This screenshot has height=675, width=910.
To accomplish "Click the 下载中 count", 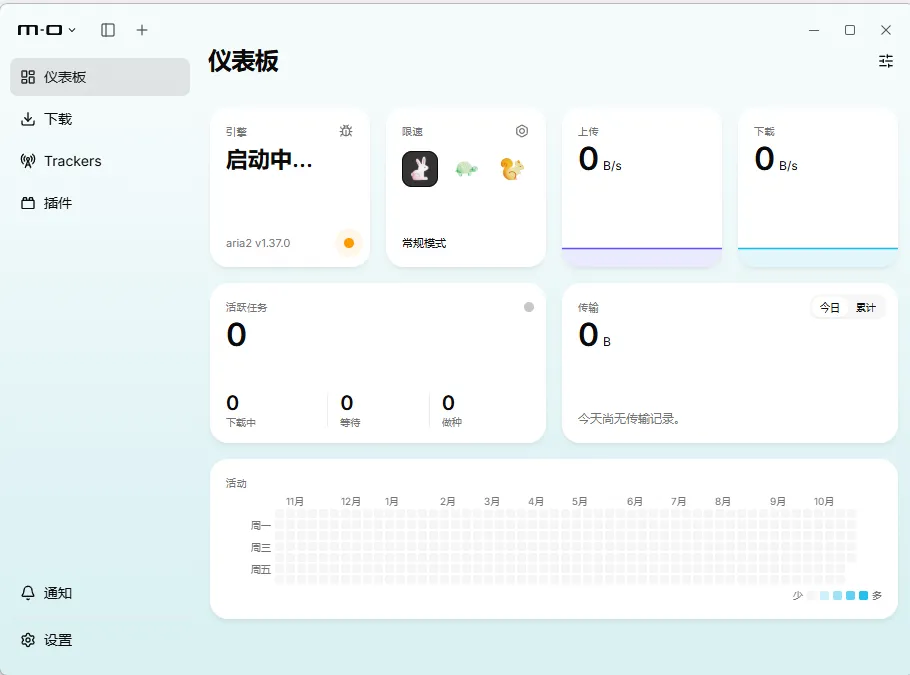I will tap(233, 402).
